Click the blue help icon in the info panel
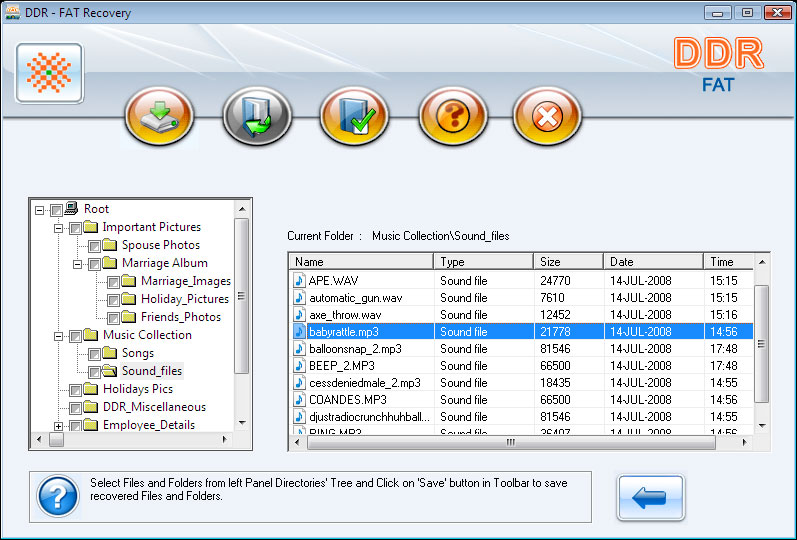The image size is (797, 540). coord(58,496)
